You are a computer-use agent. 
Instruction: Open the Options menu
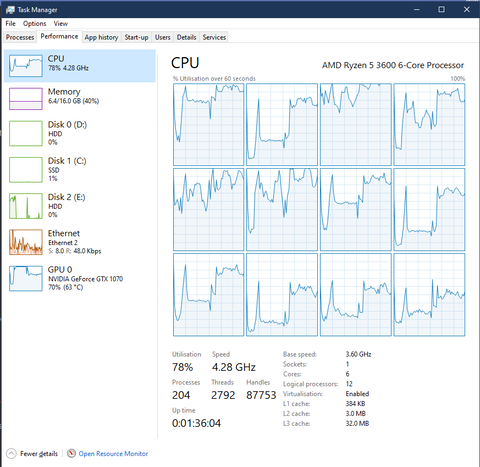(x=34, y=24)
